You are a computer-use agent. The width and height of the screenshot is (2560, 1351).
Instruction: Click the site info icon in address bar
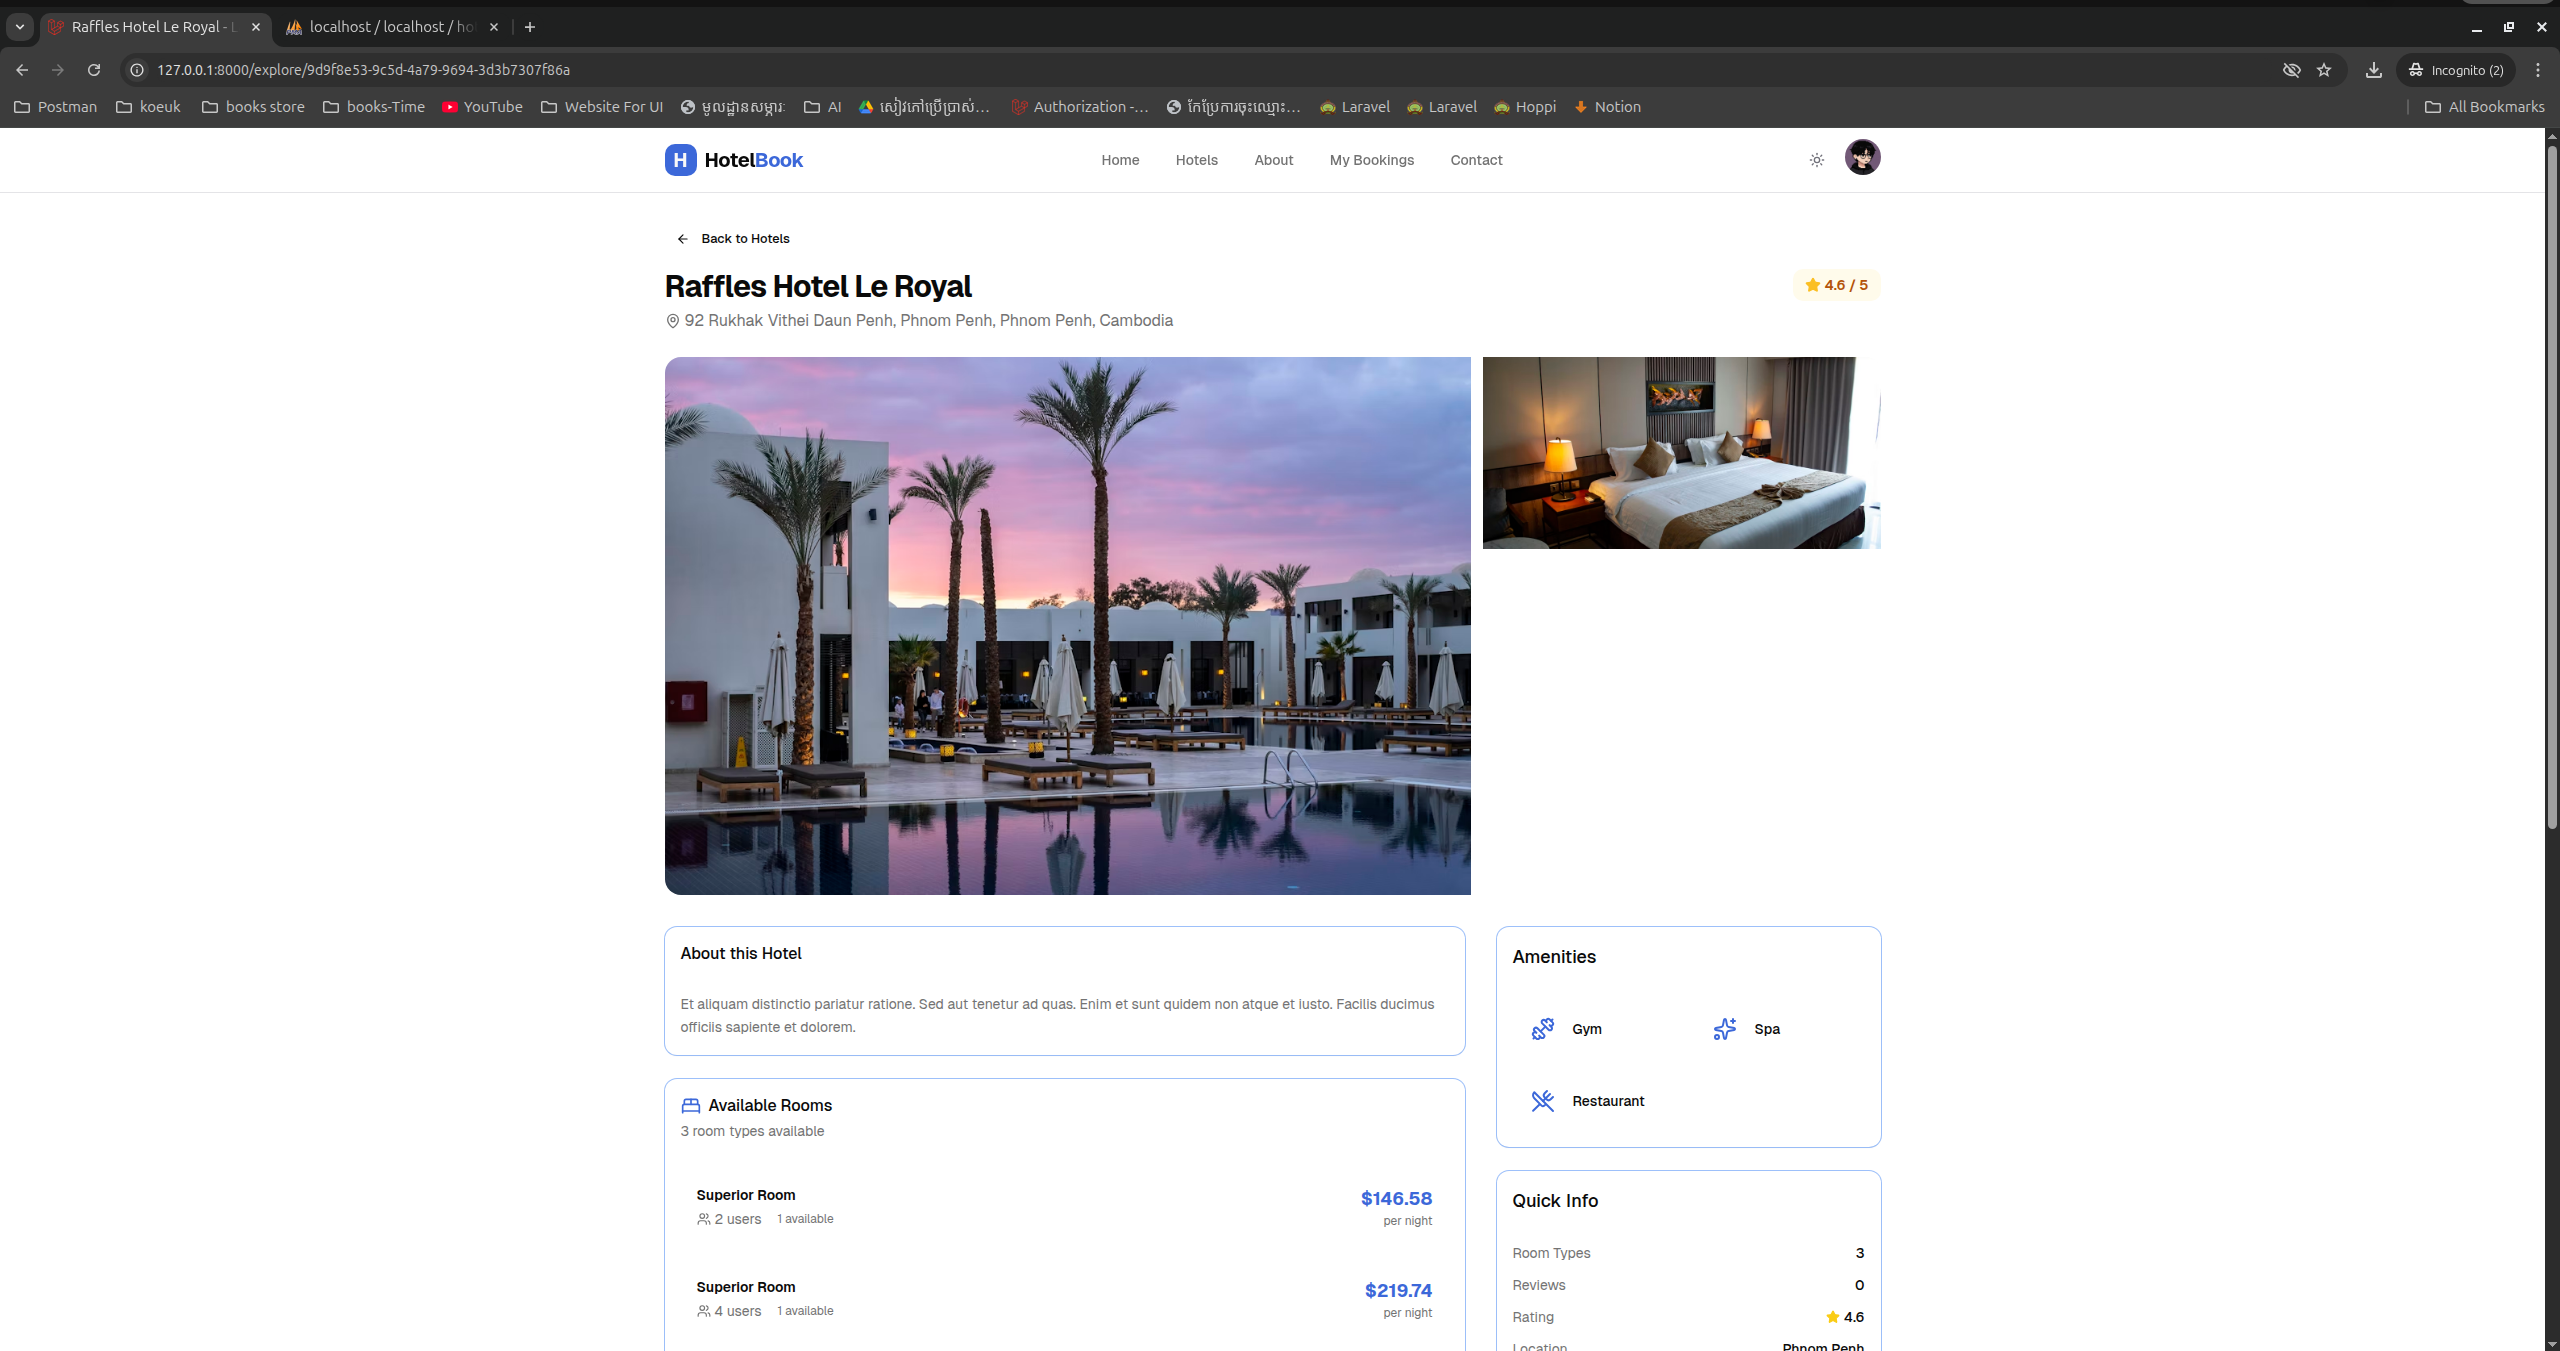point(138,70)
